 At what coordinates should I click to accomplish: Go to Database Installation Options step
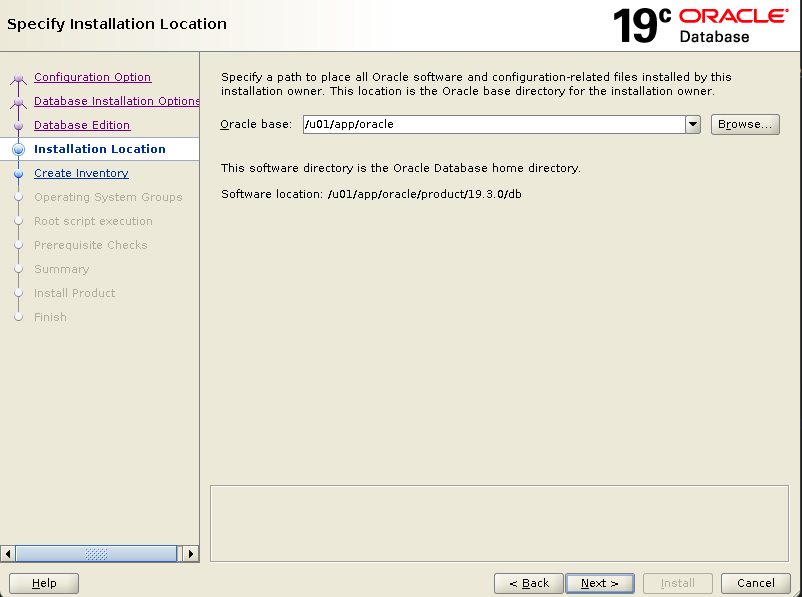coord(117,101)
